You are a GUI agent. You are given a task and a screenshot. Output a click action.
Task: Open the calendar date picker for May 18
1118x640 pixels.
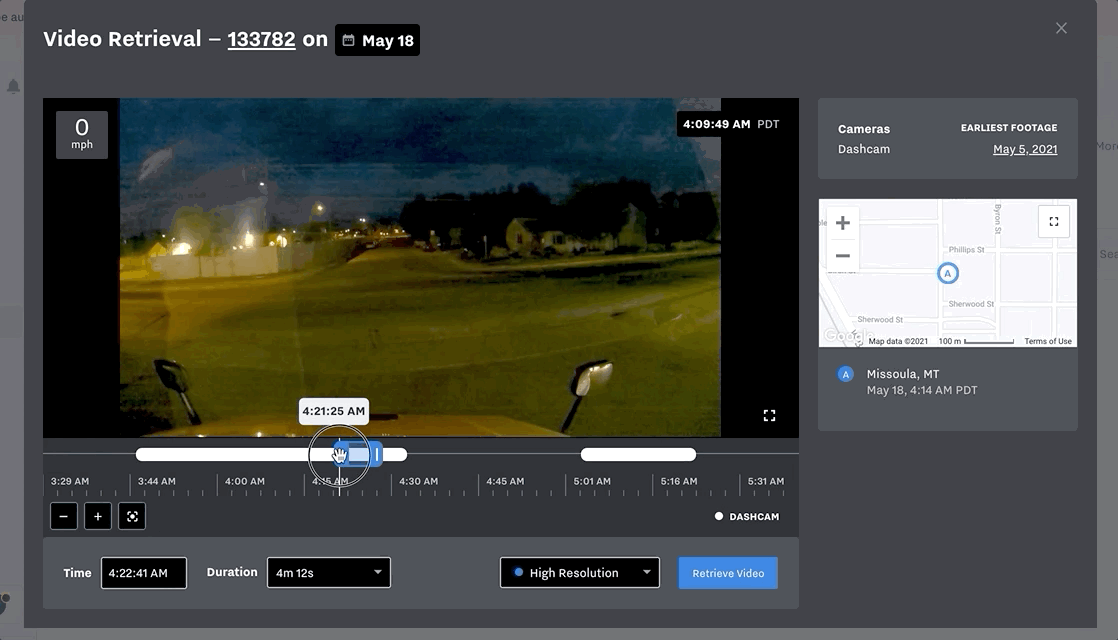(x=377, y=40)
